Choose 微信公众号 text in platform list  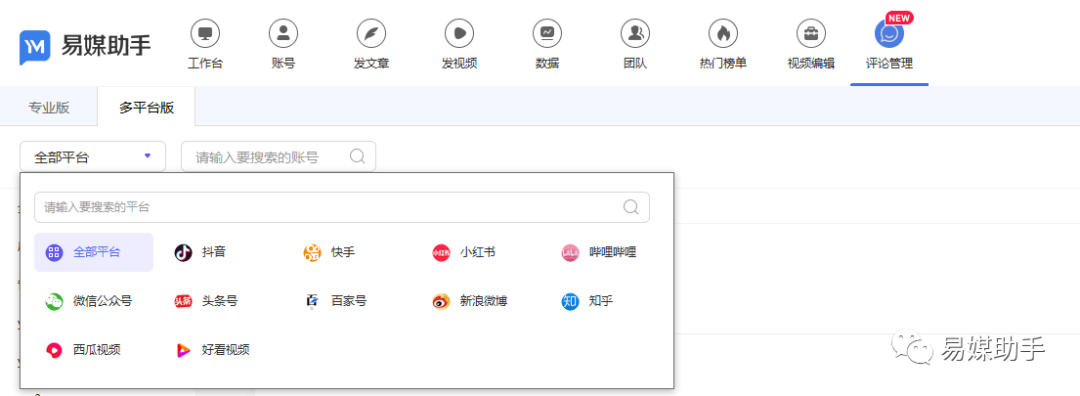(x=103, y=301)
